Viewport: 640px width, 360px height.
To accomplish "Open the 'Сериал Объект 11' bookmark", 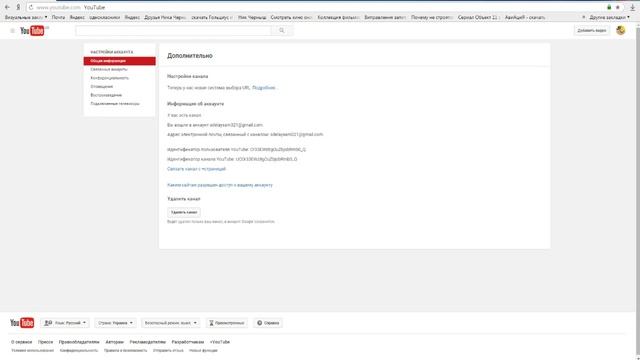I will 478,18.
